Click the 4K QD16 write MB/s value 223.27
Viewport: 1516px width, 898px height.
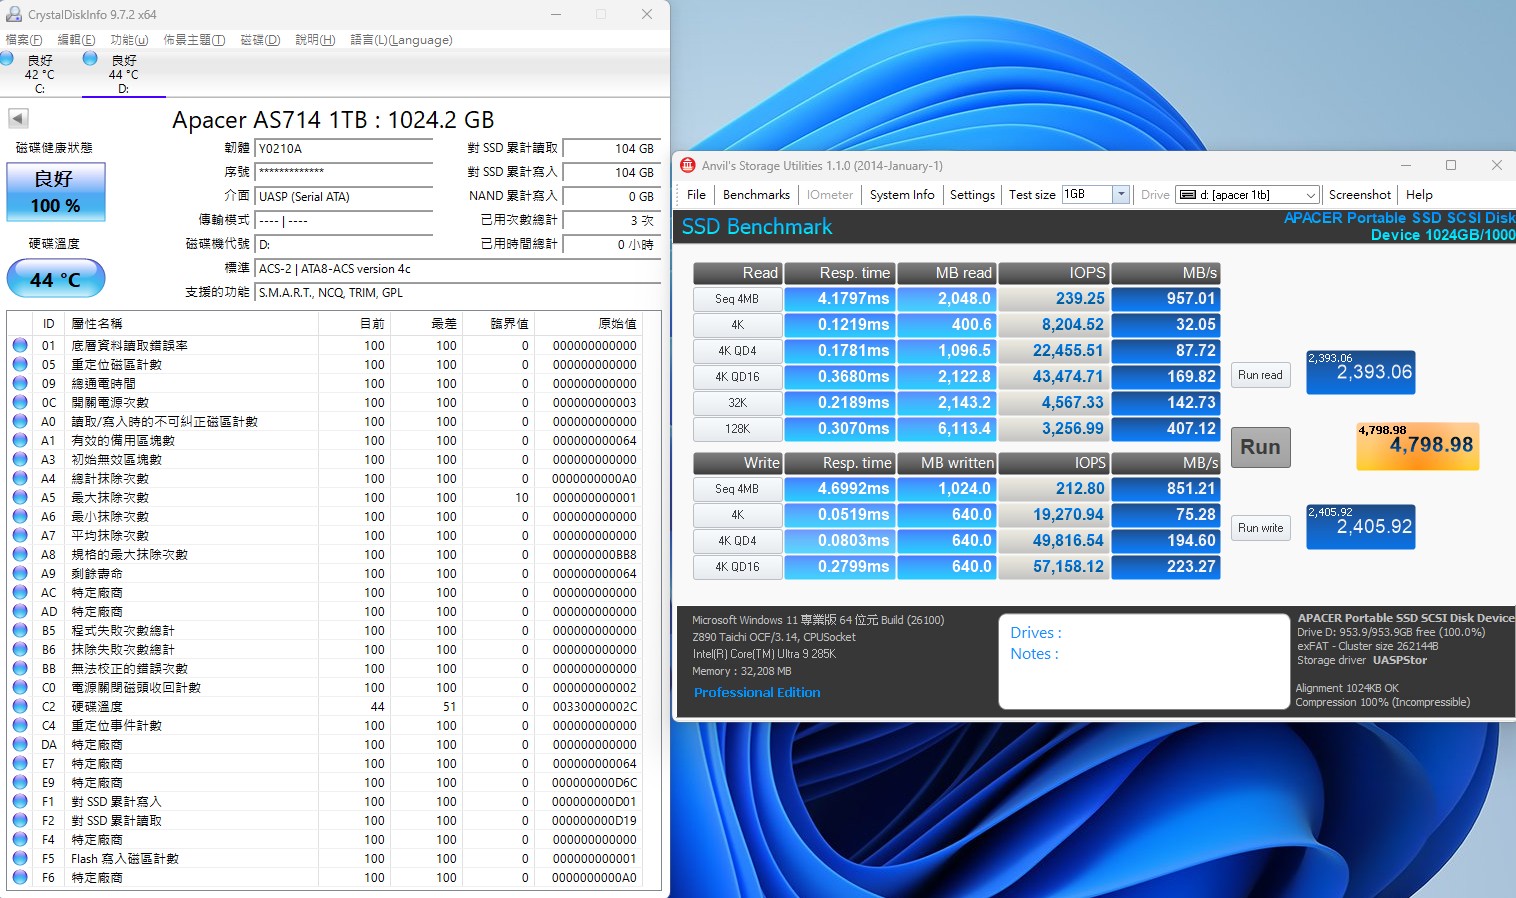pyautogui.click(x=1166, y=567)
